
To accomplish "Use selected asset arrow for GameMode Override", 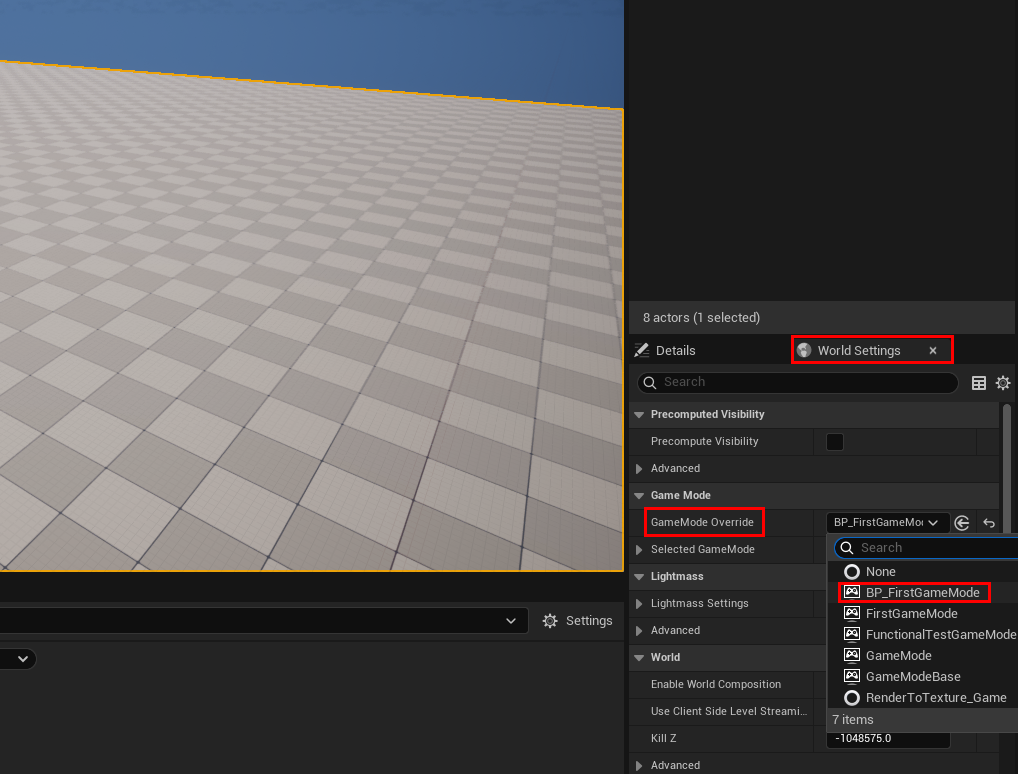I will tap(962, 523).
